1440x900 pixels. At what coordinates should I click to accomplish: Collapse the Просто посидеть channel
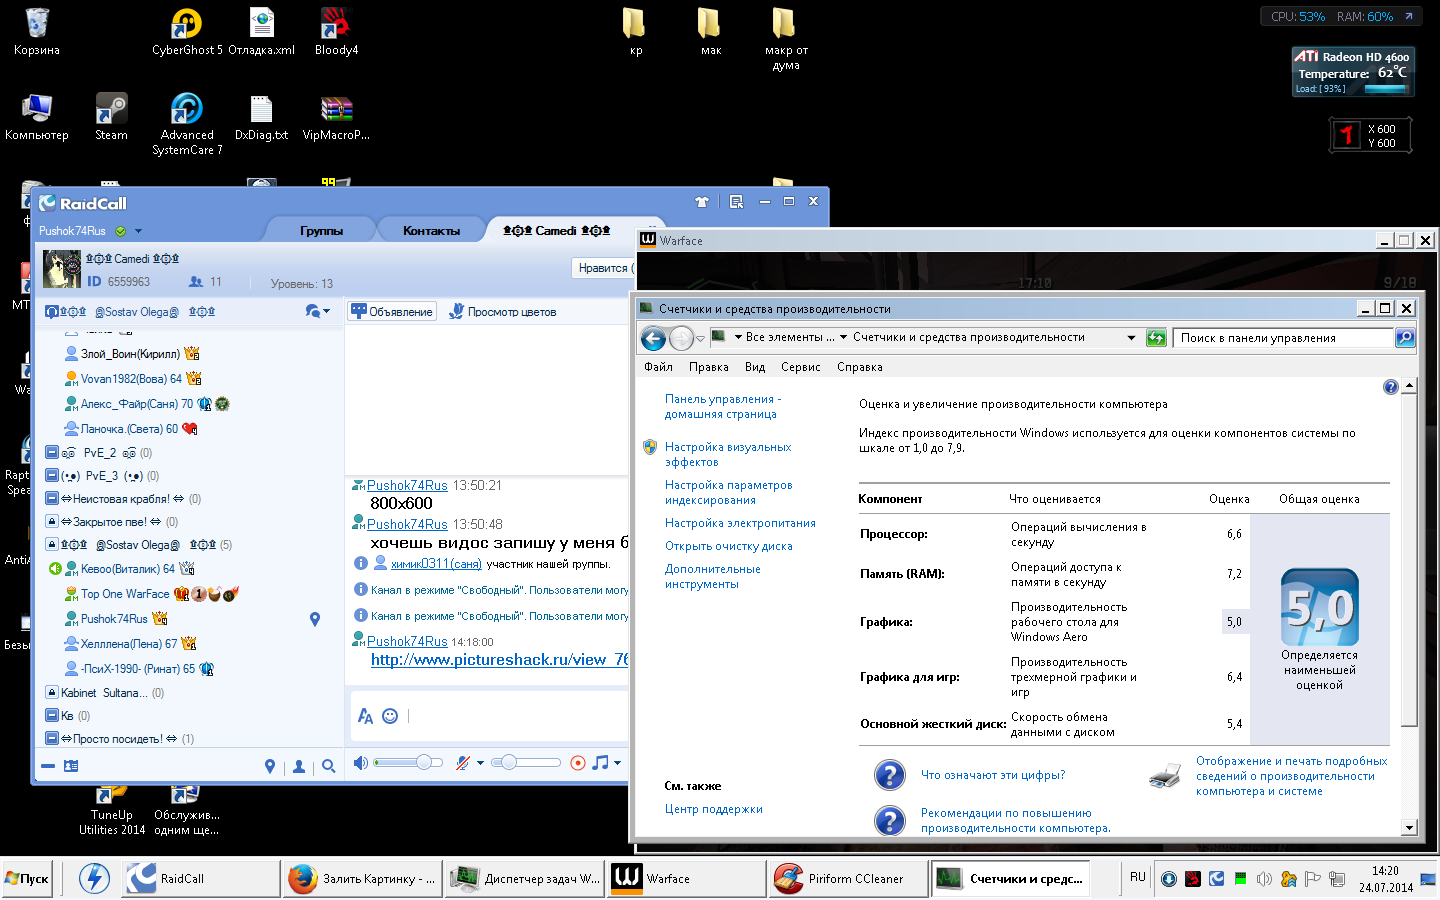pyautogui.click(x=52, y=739)
